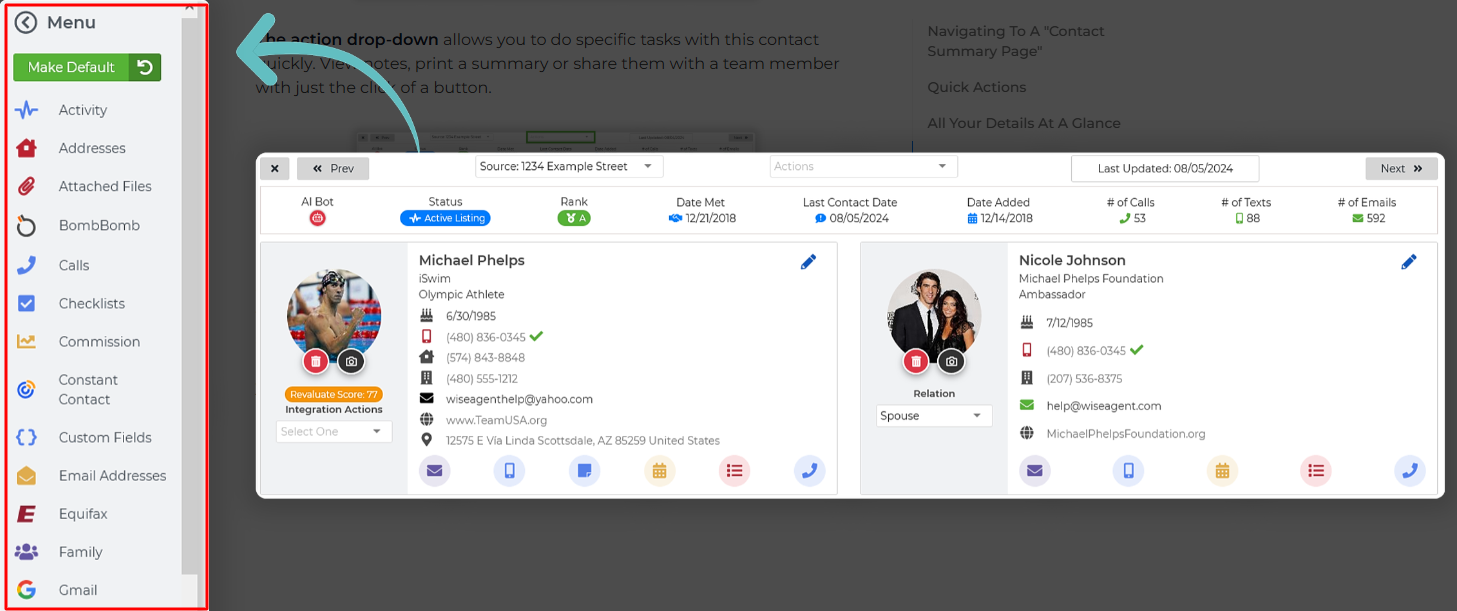Viewport: 1457px width, 611px height.
Task: Click the Gmail Google icon
Action: tap(27, 590)
